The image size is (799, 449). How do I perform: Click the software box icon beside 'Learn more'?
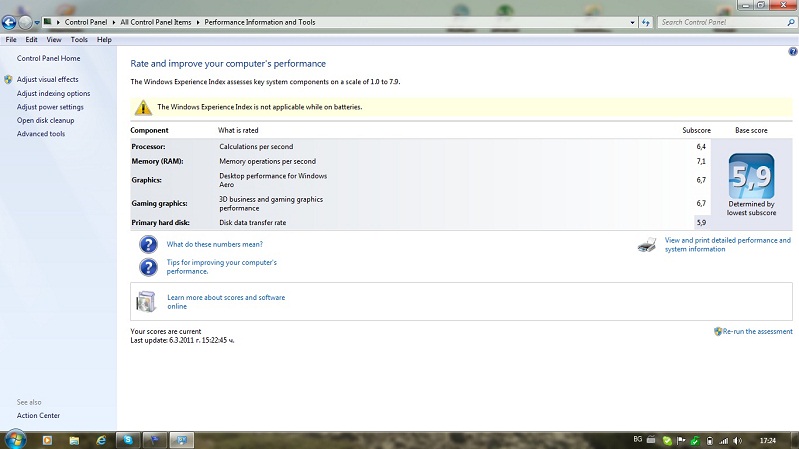point(147,301)
